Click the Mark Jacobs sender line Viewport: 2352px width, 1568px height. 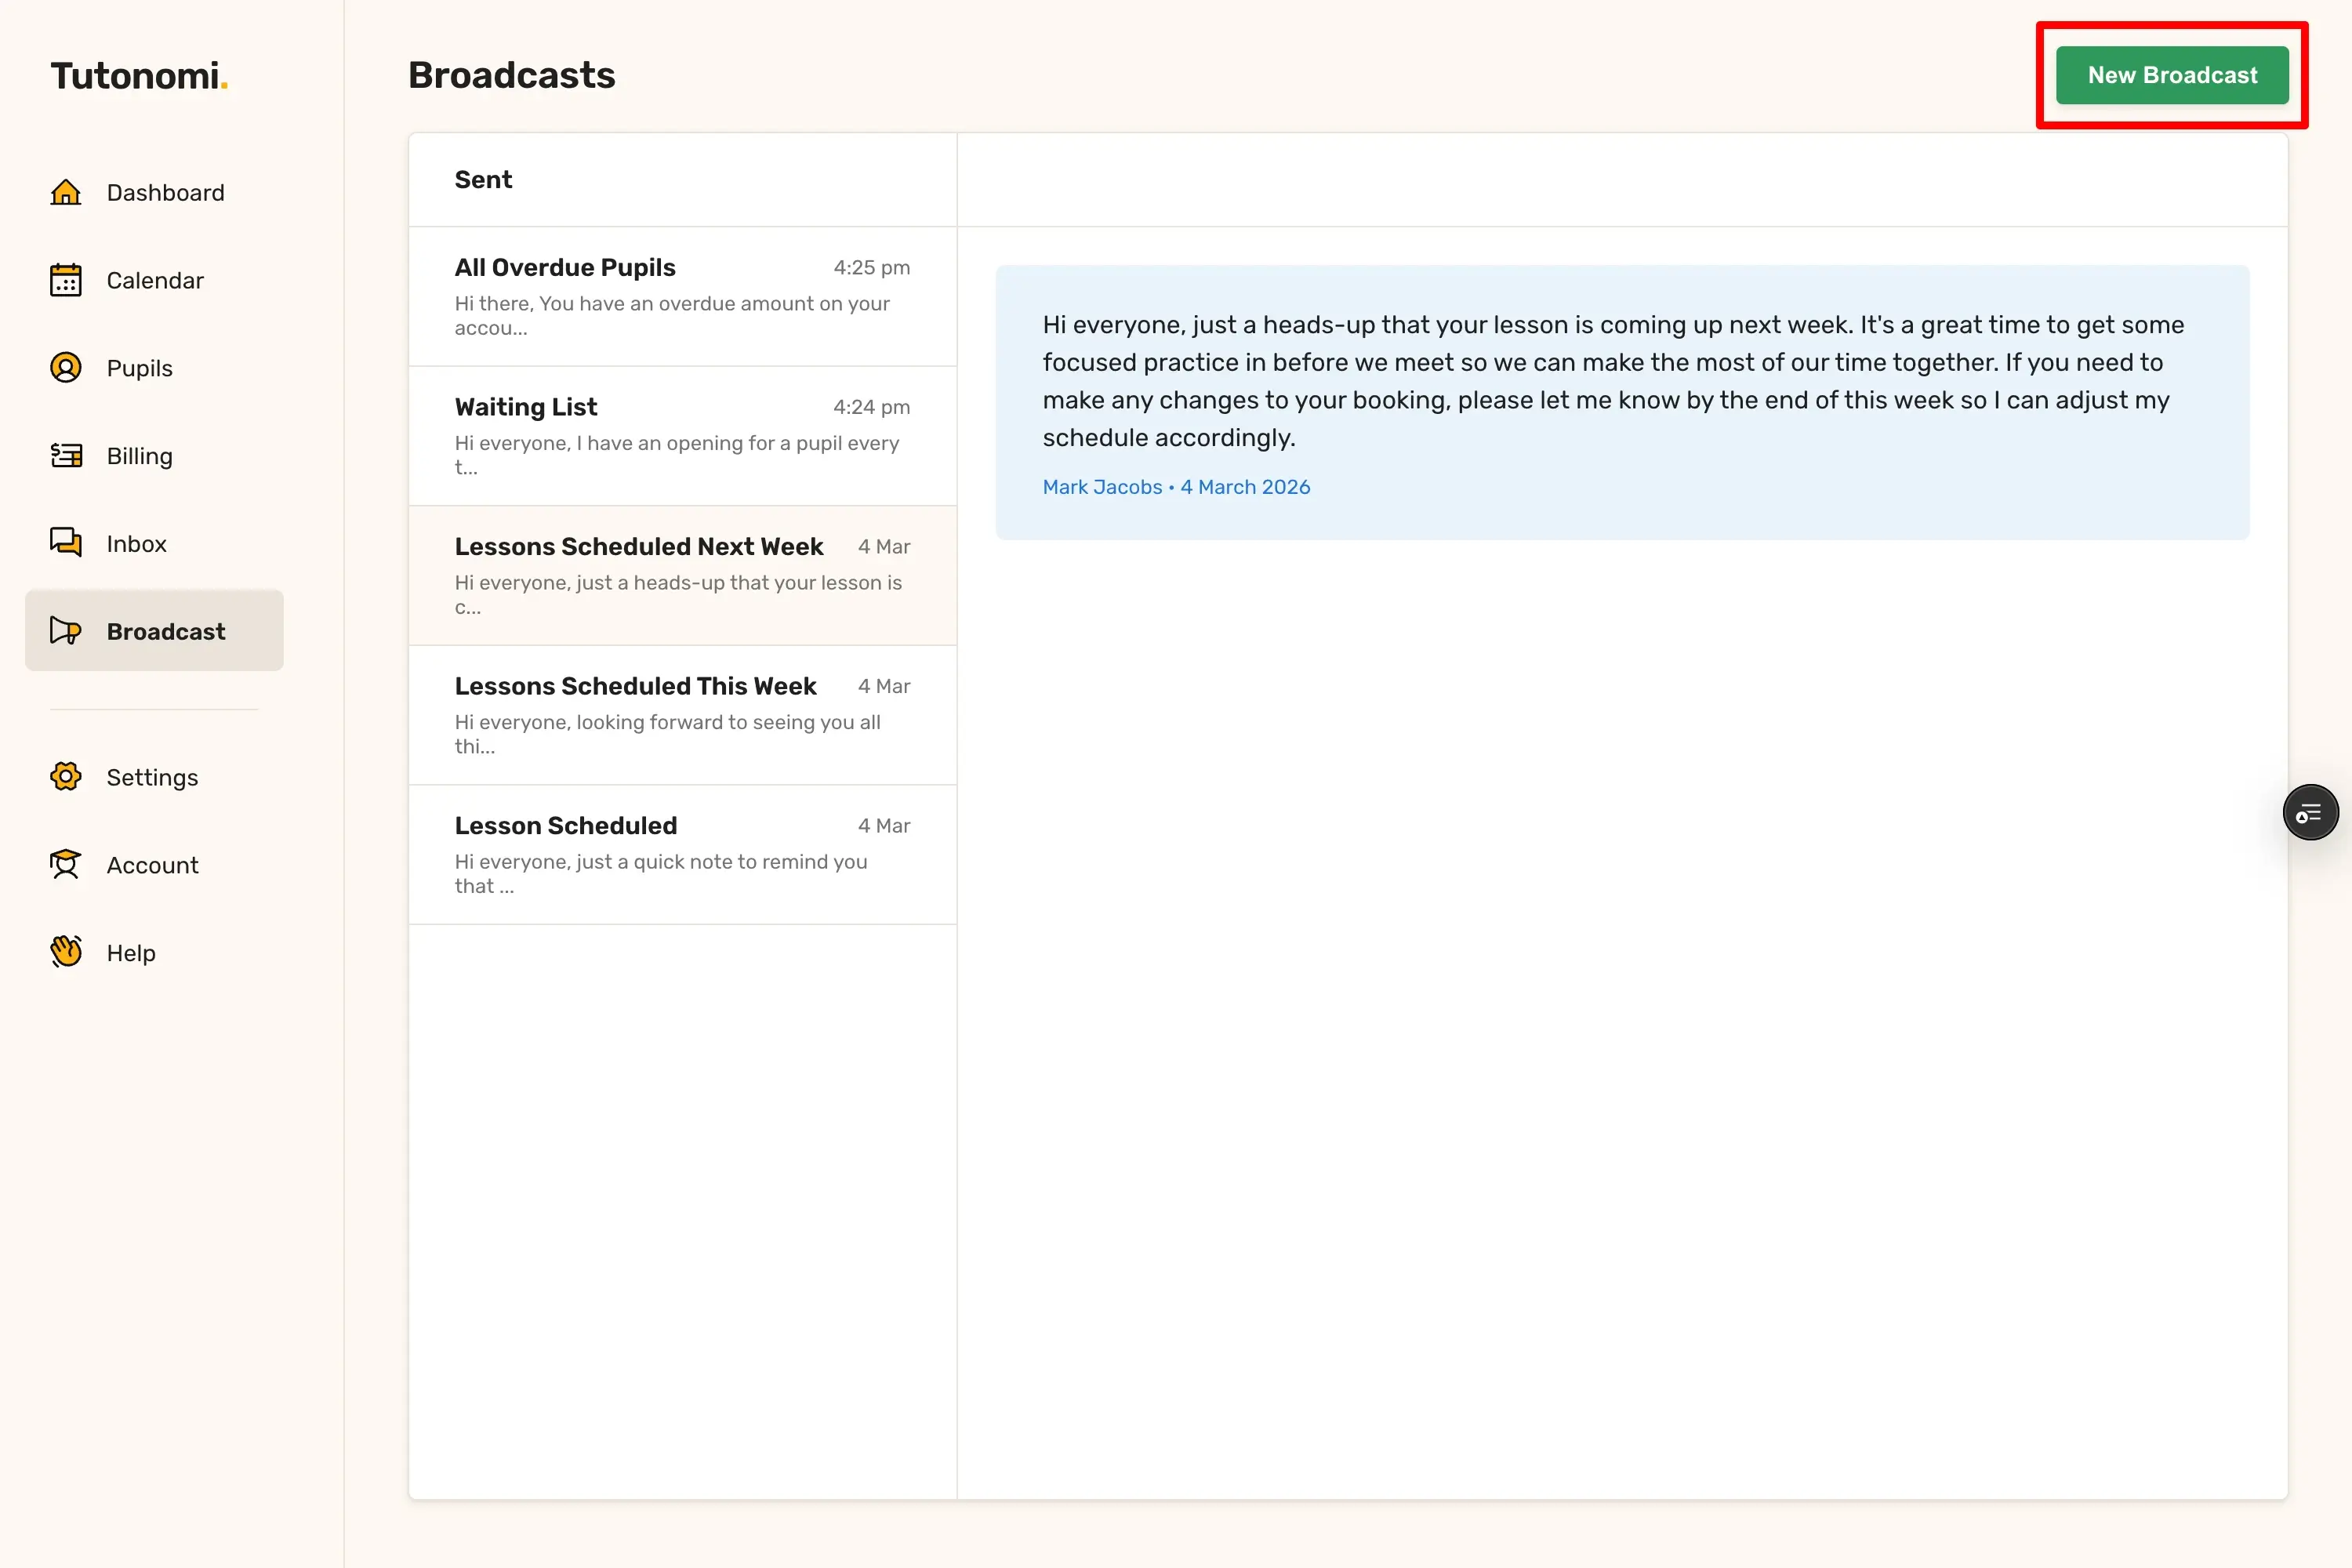[x=1176, y=487]
